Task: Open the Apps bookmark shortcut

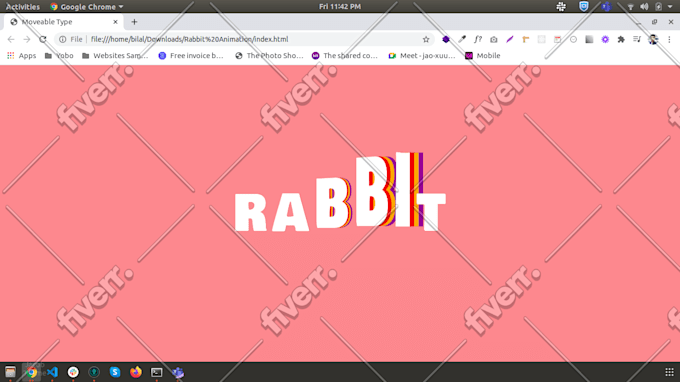Action: coord(21,56)
